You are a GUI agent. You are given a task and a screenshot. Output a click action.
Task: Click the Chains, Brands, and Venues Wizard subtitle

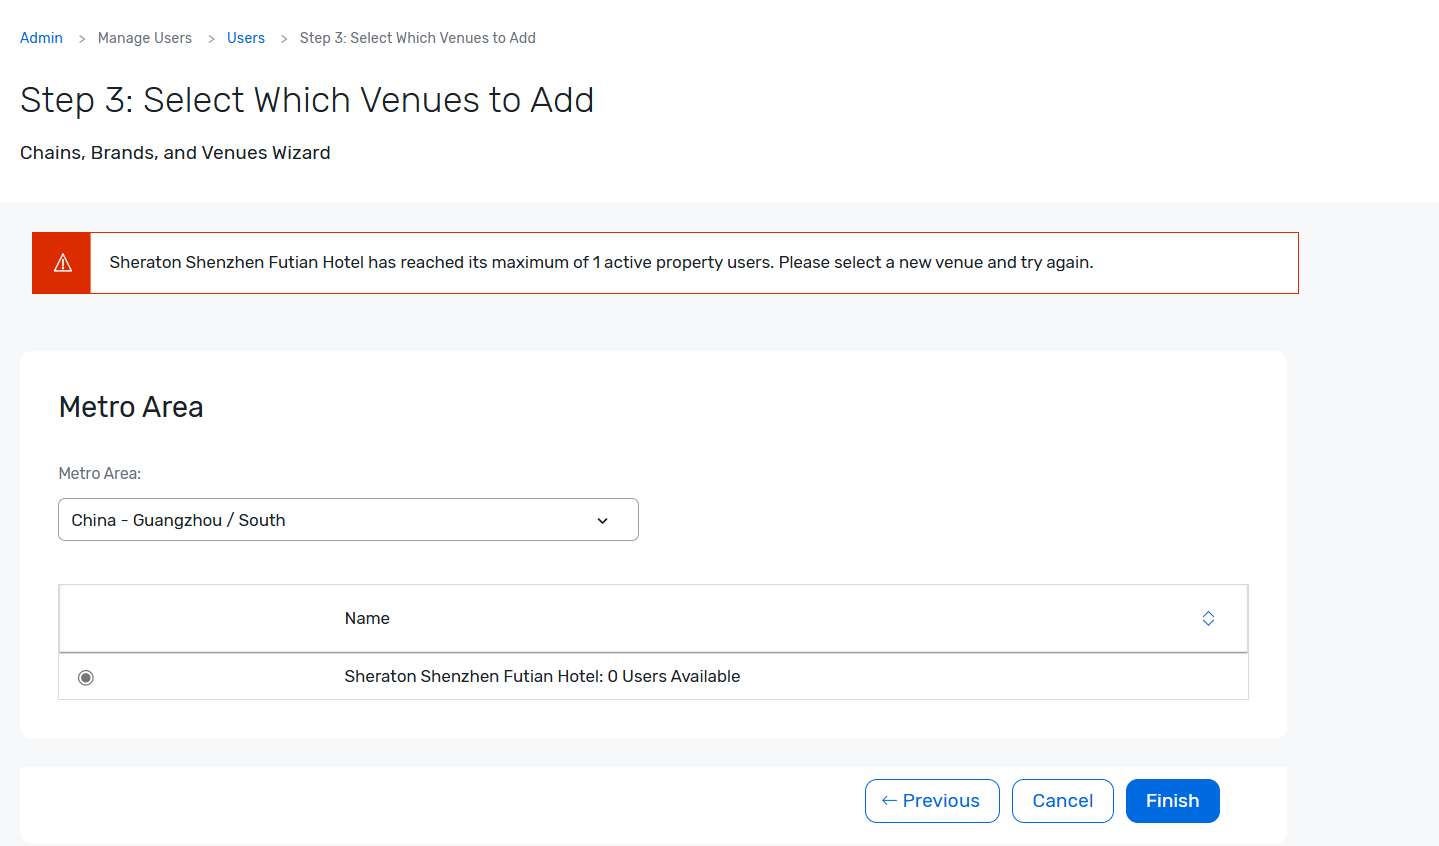click(175, 153)
